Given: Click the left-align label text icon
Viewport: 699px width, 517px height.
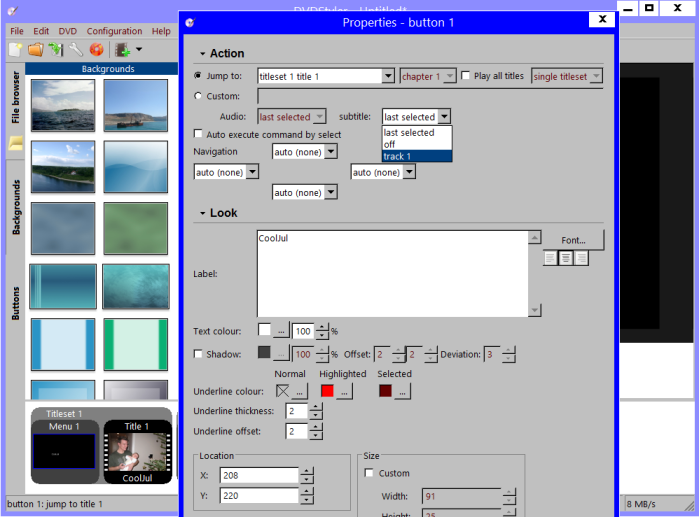Looking at the screenshot, I should tap(551, 258).
